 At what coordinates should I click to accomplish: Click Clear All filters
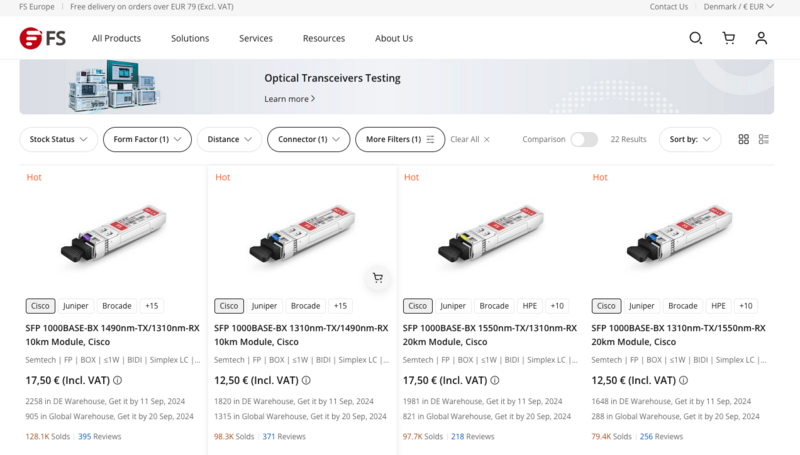pyautogui.click(x=470, y=139)
